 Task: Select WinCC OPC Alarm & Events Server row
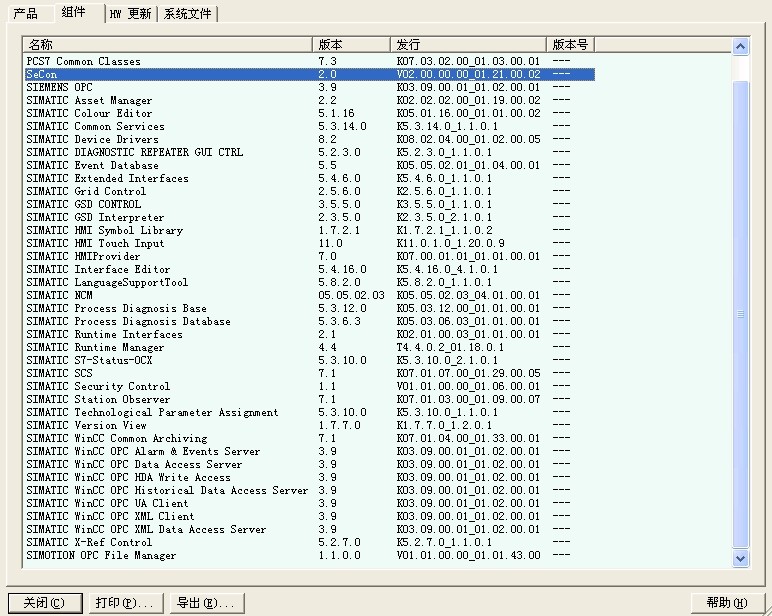(310, 451)
